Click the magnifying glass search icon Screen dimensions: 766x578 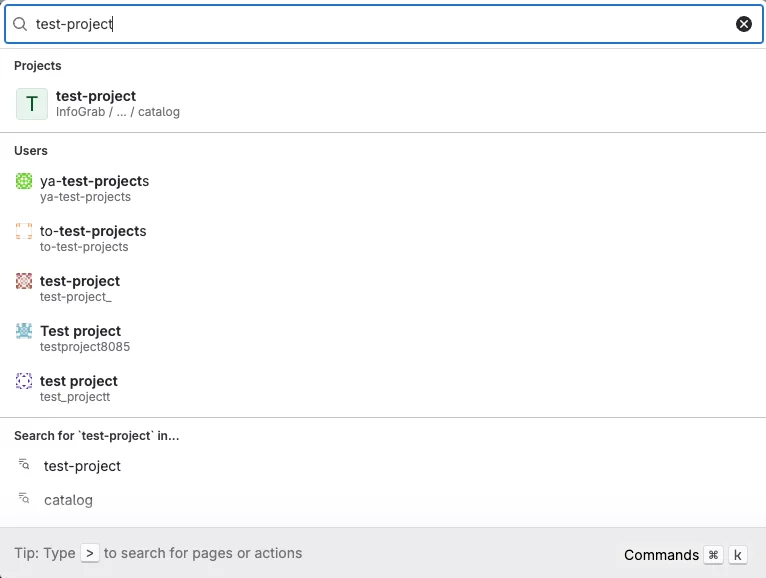click(20, 24)
